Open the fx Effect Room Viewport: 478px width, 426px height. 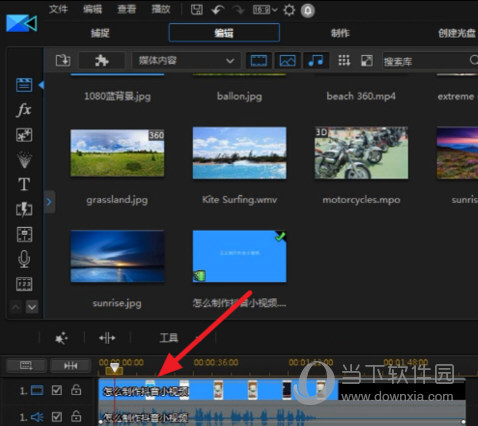[24, 110]
